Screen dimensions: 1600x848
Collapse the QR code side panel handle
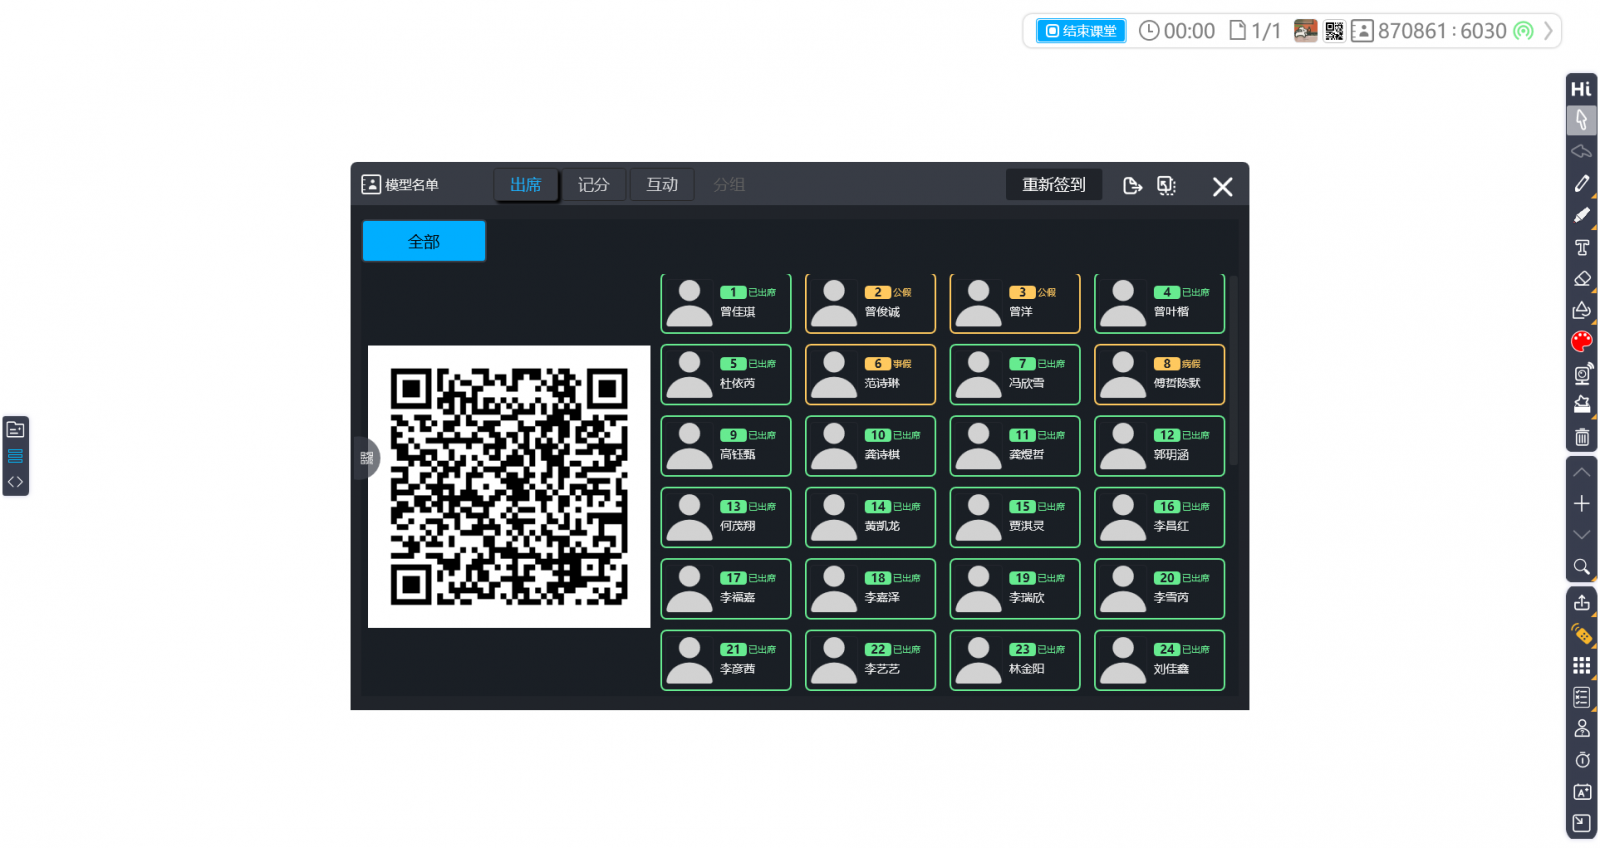tap(366, 458)
